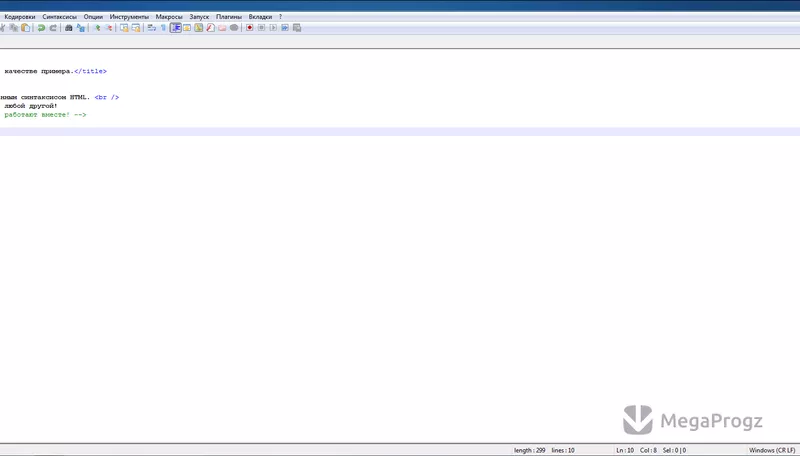
Task: Open Folder as Workspace icon
Action: point(222,28)
